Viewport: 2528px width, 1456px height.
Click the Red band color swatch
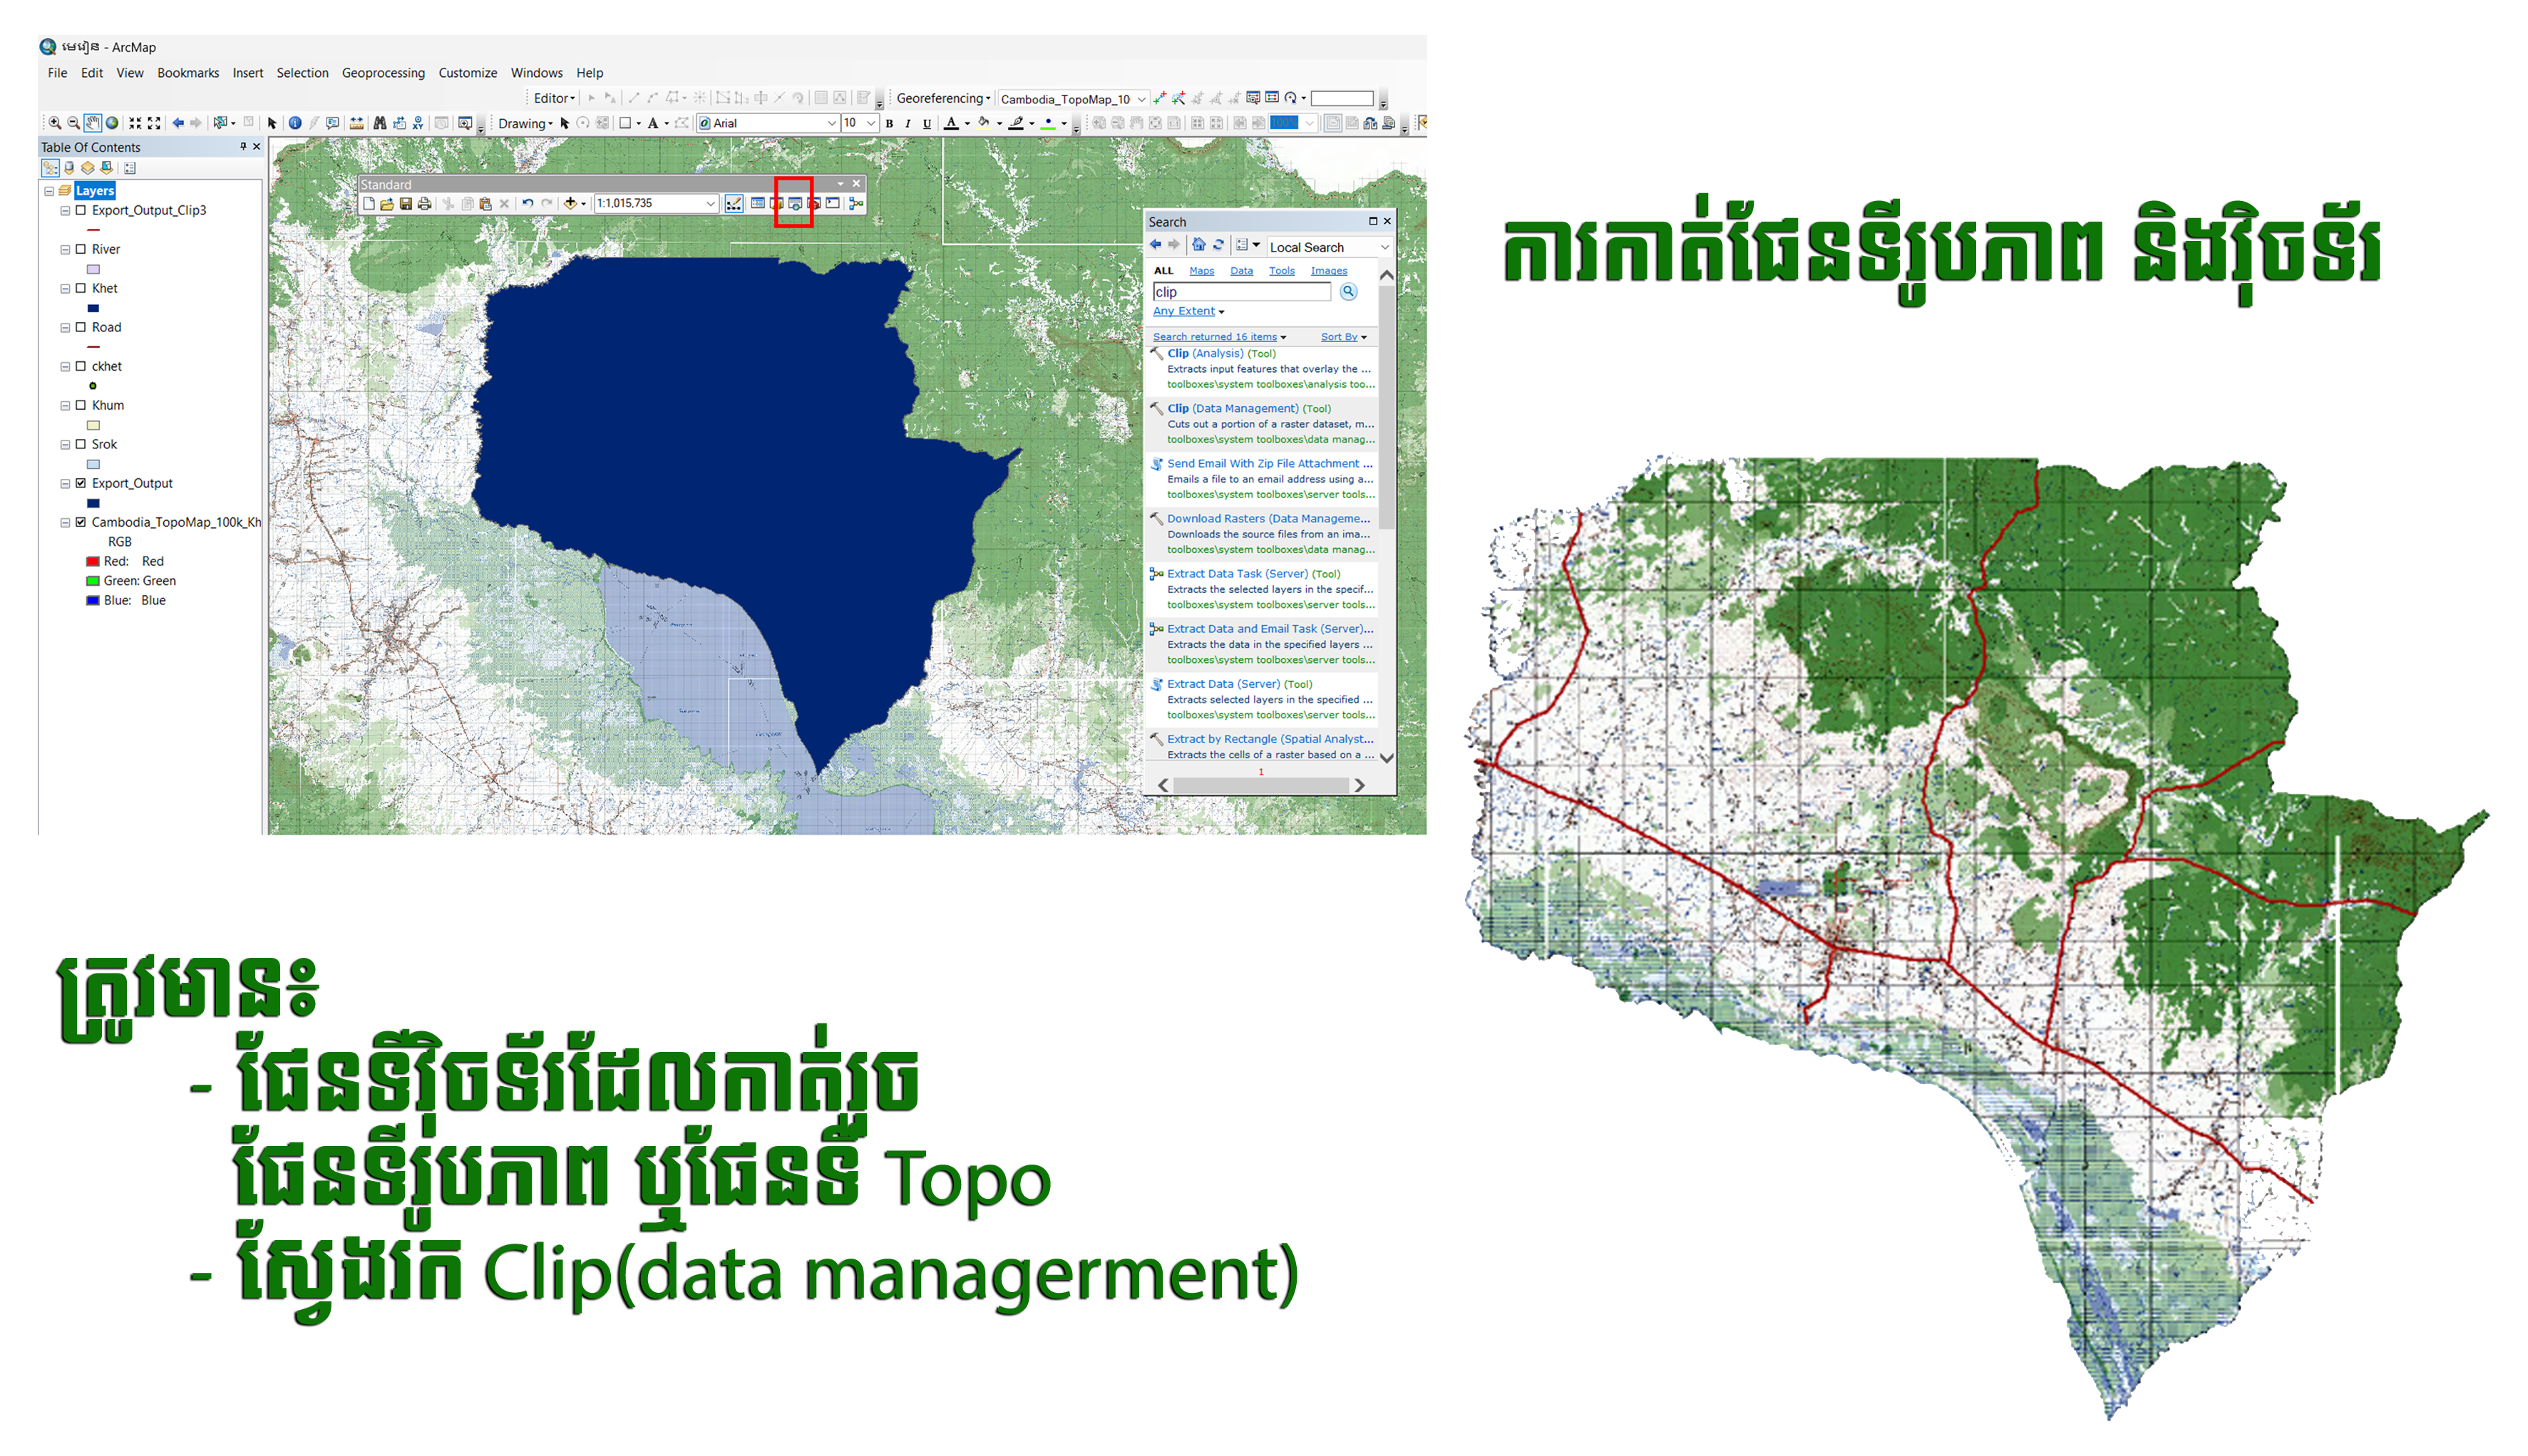pos(92,562)
